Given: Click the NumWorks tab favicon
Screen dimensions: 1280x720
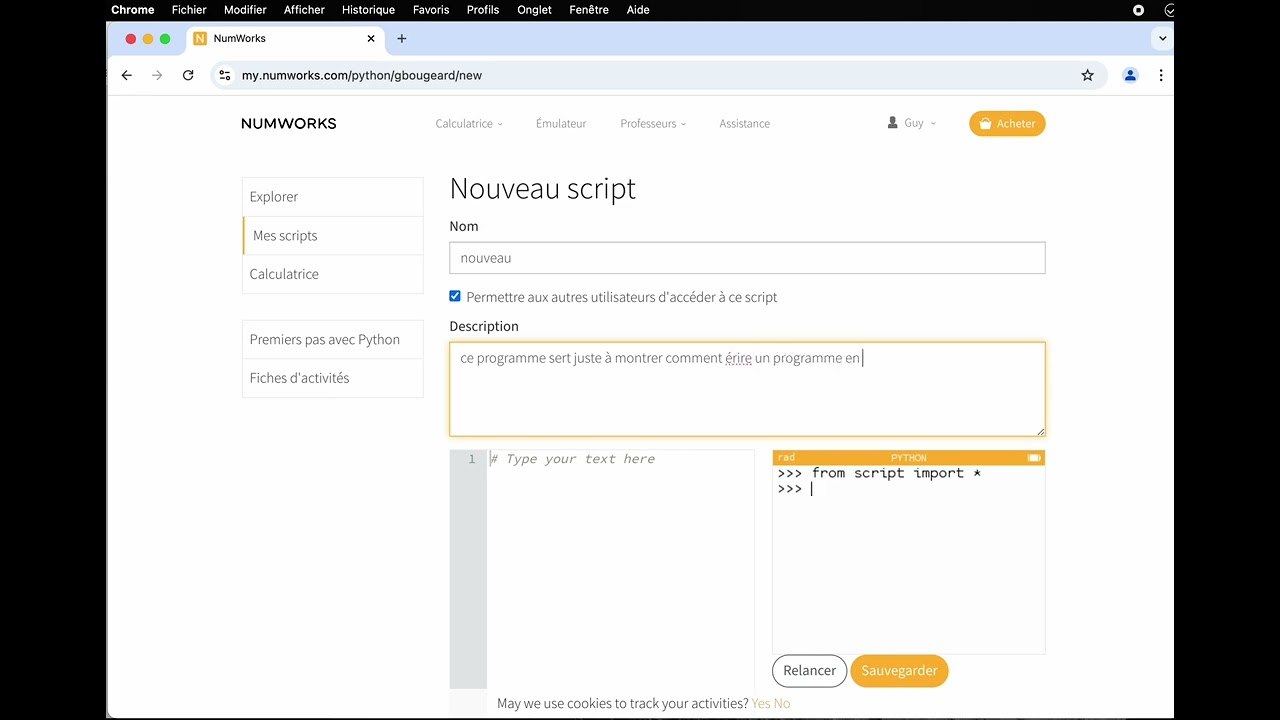Looking at the screenshot, I should [x=200, y=39].
